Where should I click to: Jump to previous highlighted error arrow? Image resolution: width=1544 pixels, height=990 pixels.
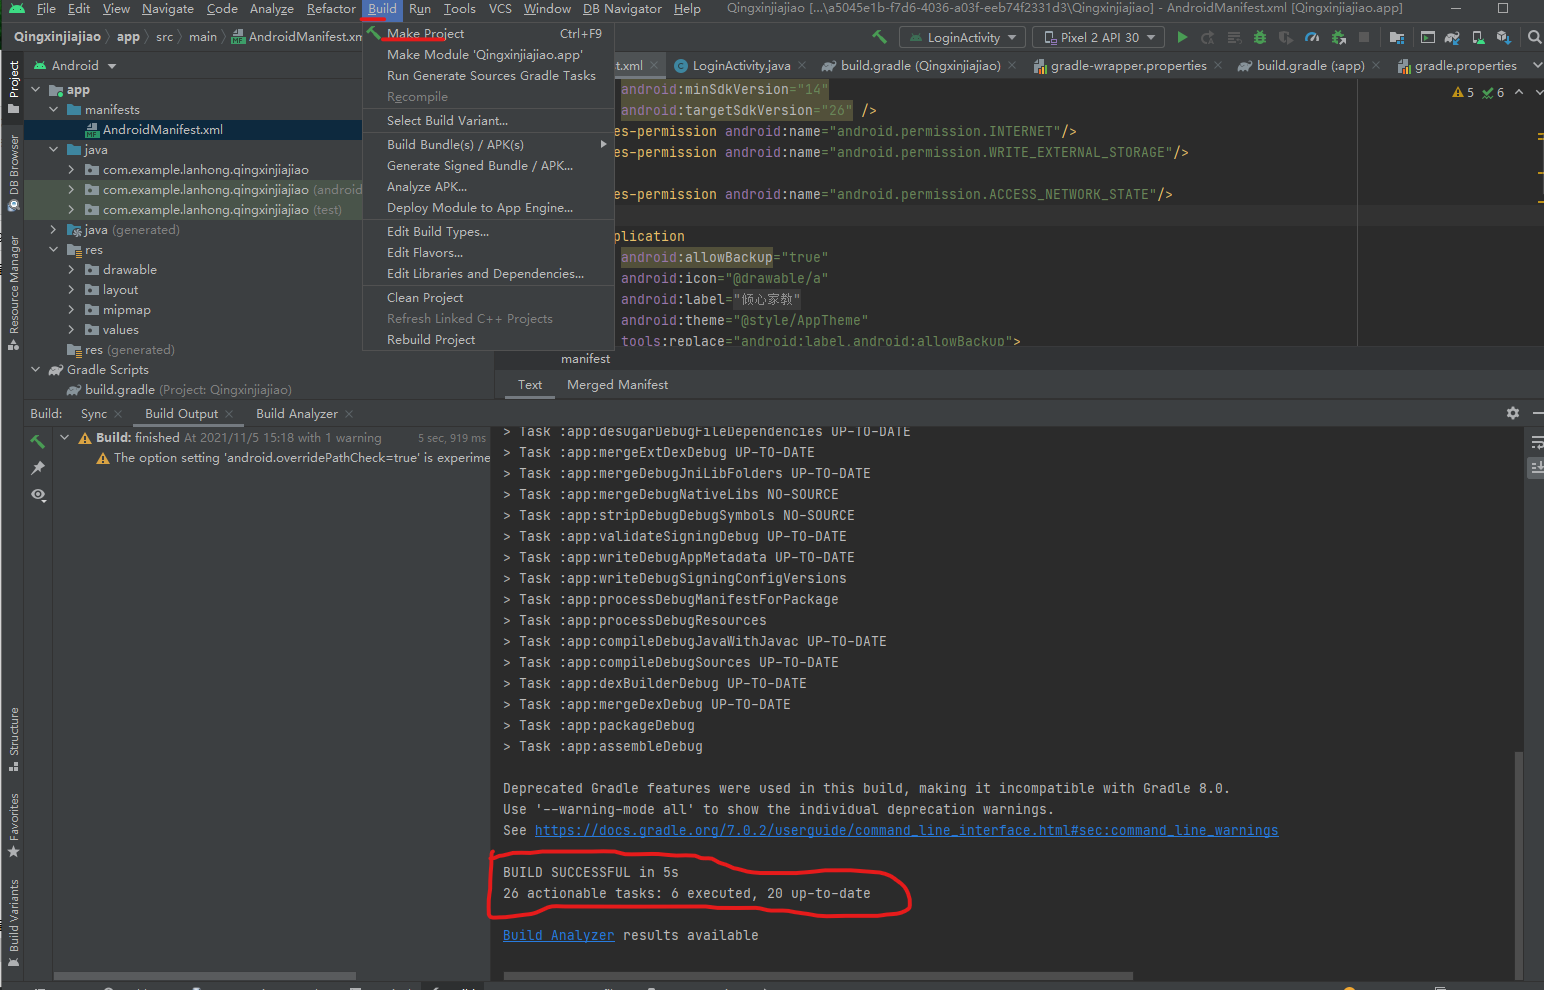coord(1519,92)
